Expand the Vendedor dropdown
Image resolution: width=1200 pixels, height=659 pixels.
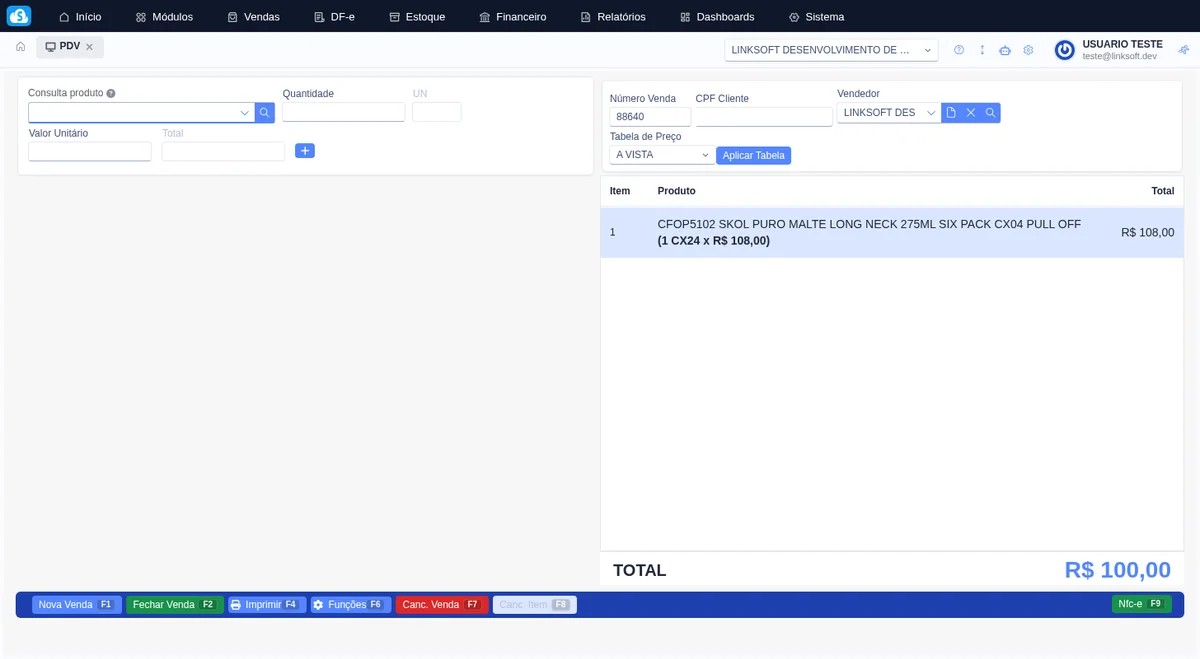coord(930,113)
